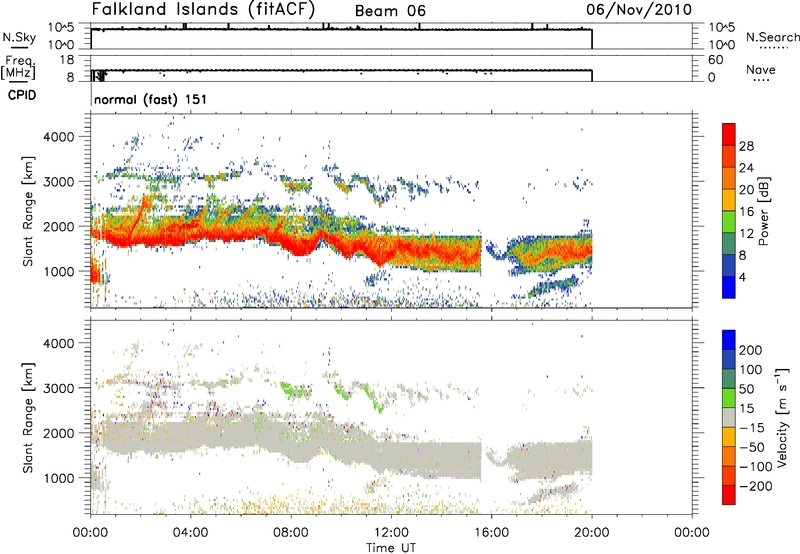Click the '28' tick on Power colorbar
Screen dimensions: 800x554
[746, 146]
